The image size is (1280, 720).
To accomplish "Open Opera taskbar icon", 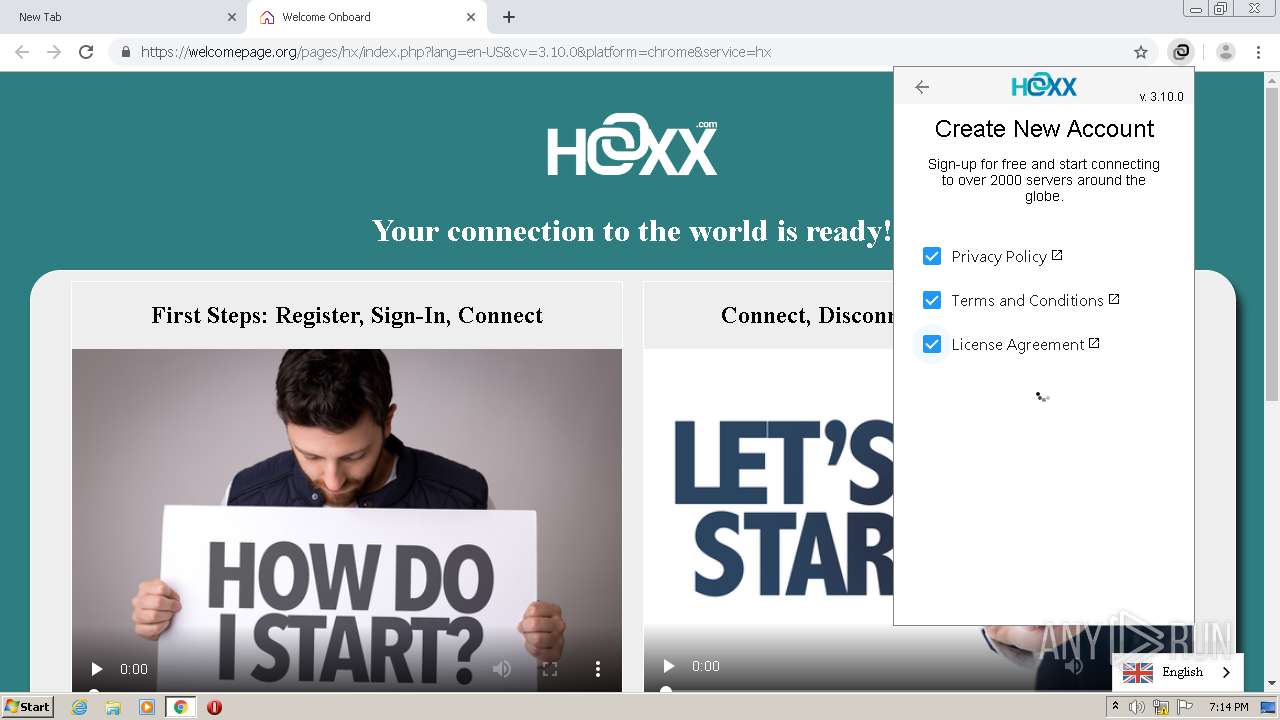I will point(214,707).
